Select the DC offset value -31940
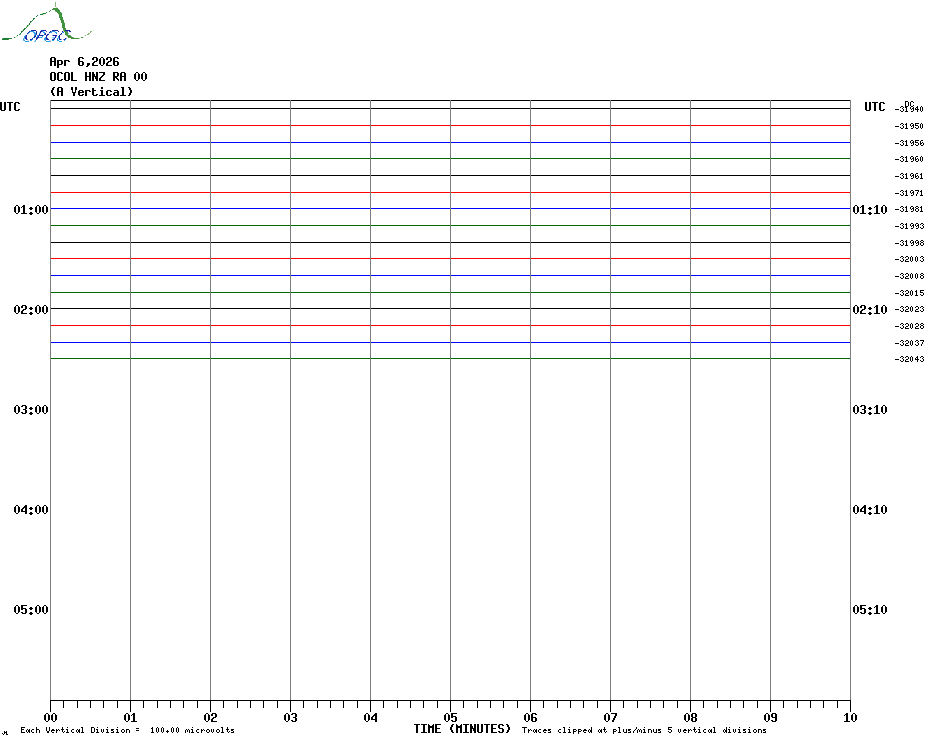The image size is (930, 744). click(910, 110)
